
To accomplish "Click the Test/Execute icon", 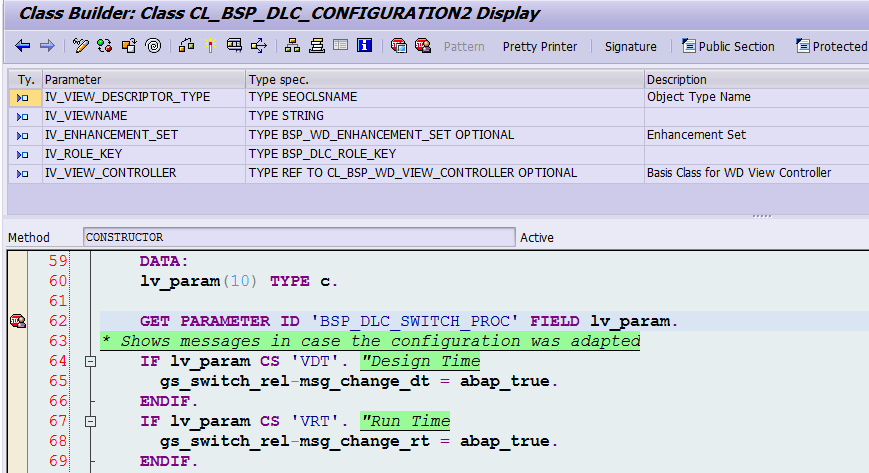I will [x=234, y=46].
